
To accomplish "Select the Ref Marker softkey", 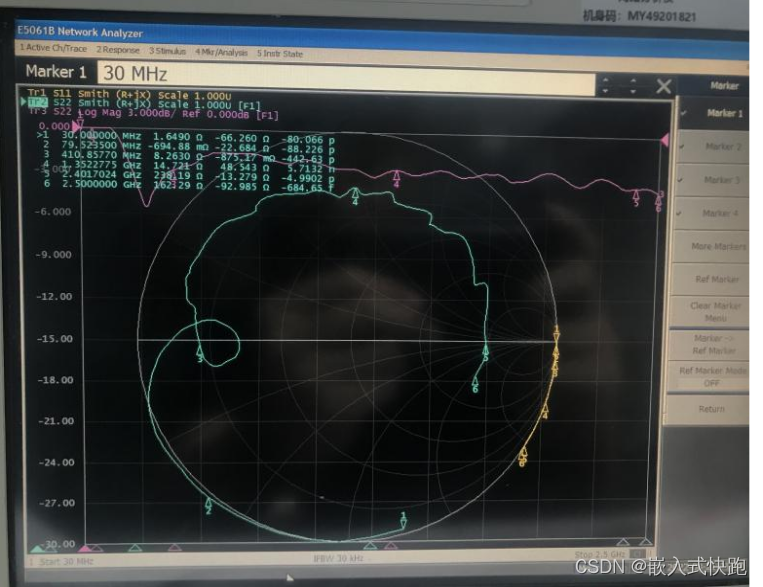I will pos(710,279).
